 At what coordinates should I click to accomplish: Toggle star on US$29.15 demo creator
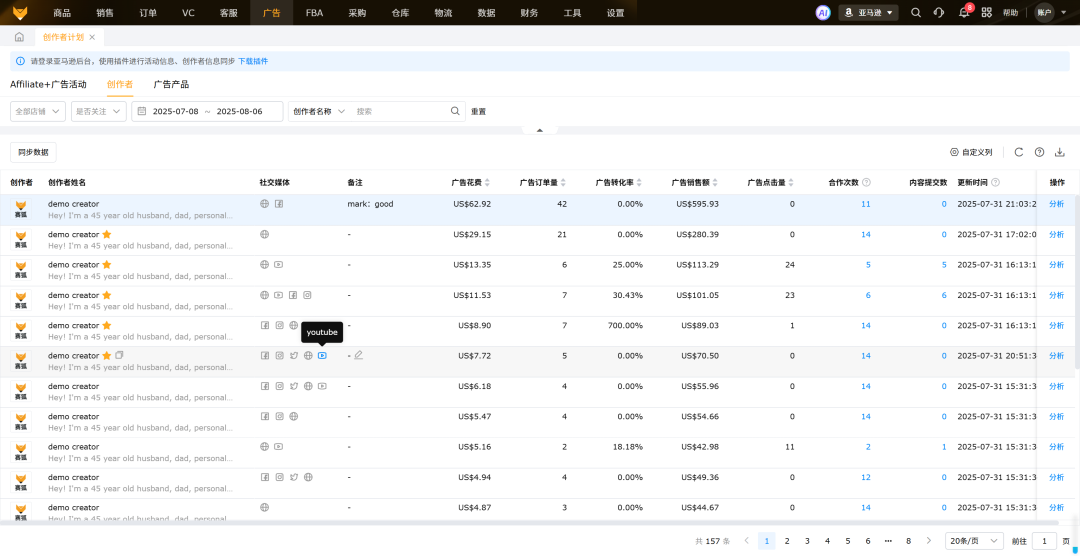(x=107, y=234)
